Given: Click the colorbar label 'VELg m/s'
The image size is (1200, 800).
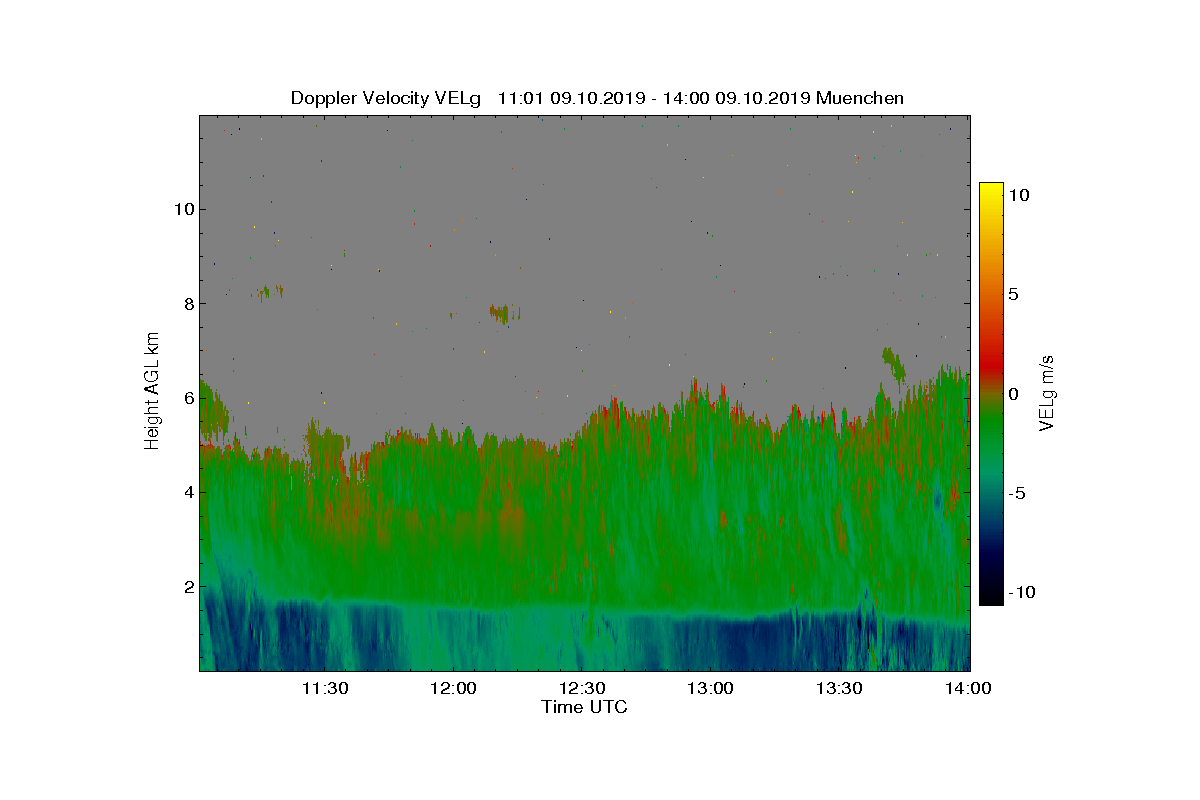Looking at the screenshot, I should [1046, 391].
